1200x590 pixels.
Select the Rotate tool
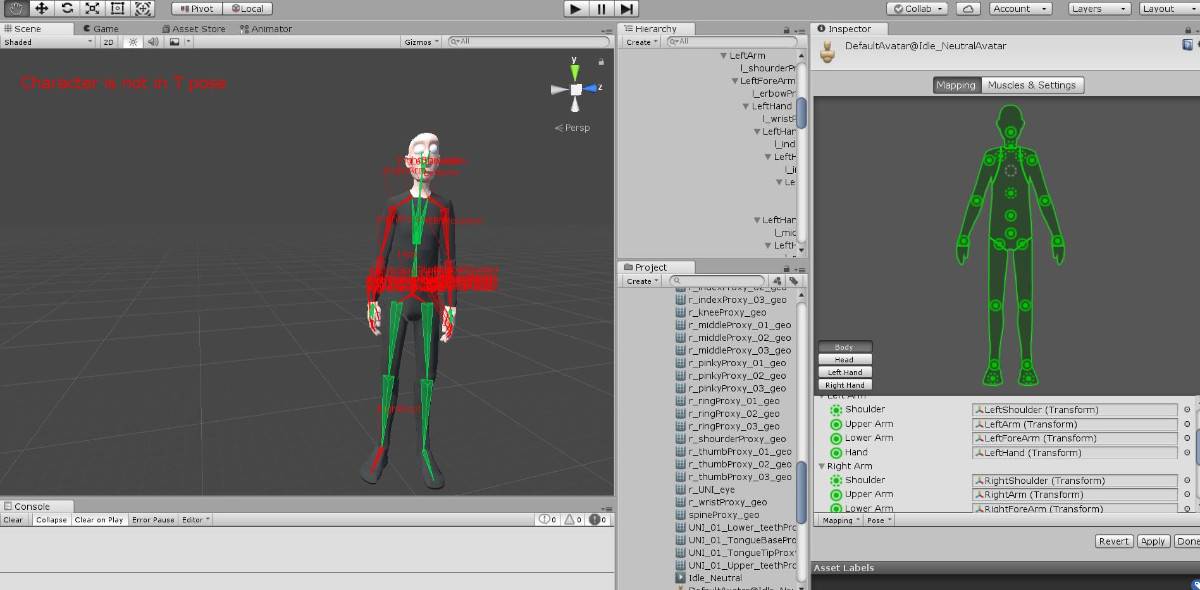point(67,8)
